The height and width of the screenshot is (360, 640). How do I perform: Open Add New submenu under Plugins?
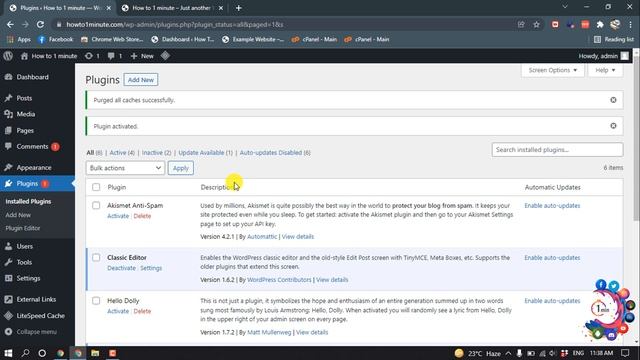[x=18, y=215]
